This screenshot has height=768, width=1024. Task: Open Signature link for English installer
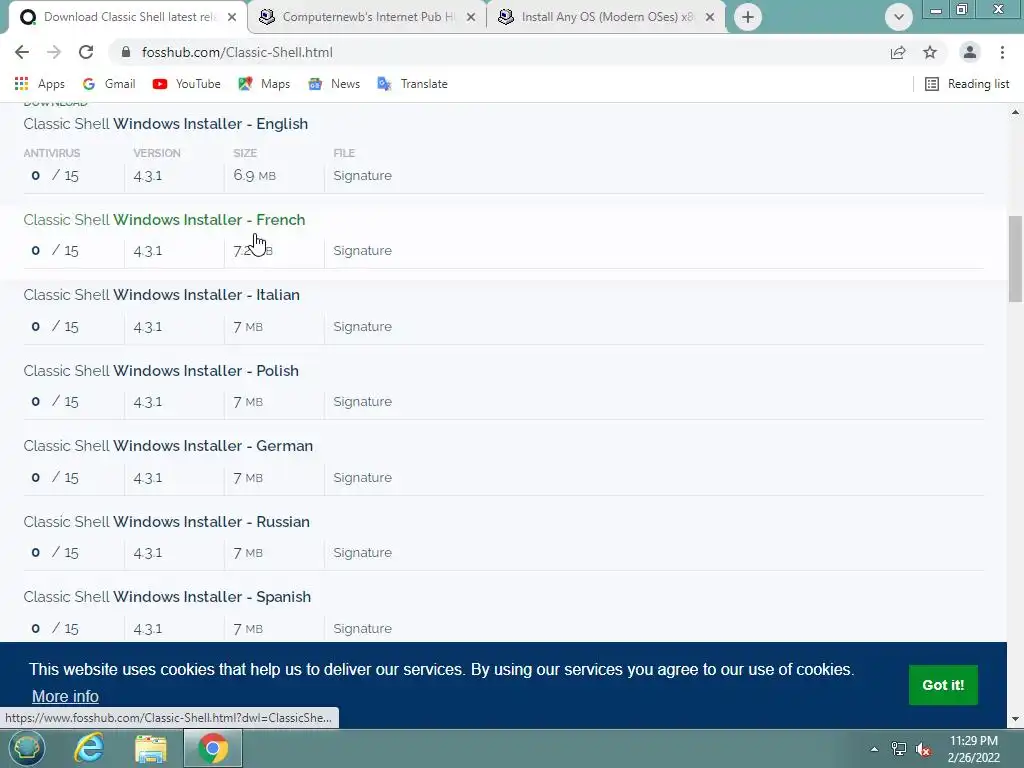point(362,176)
